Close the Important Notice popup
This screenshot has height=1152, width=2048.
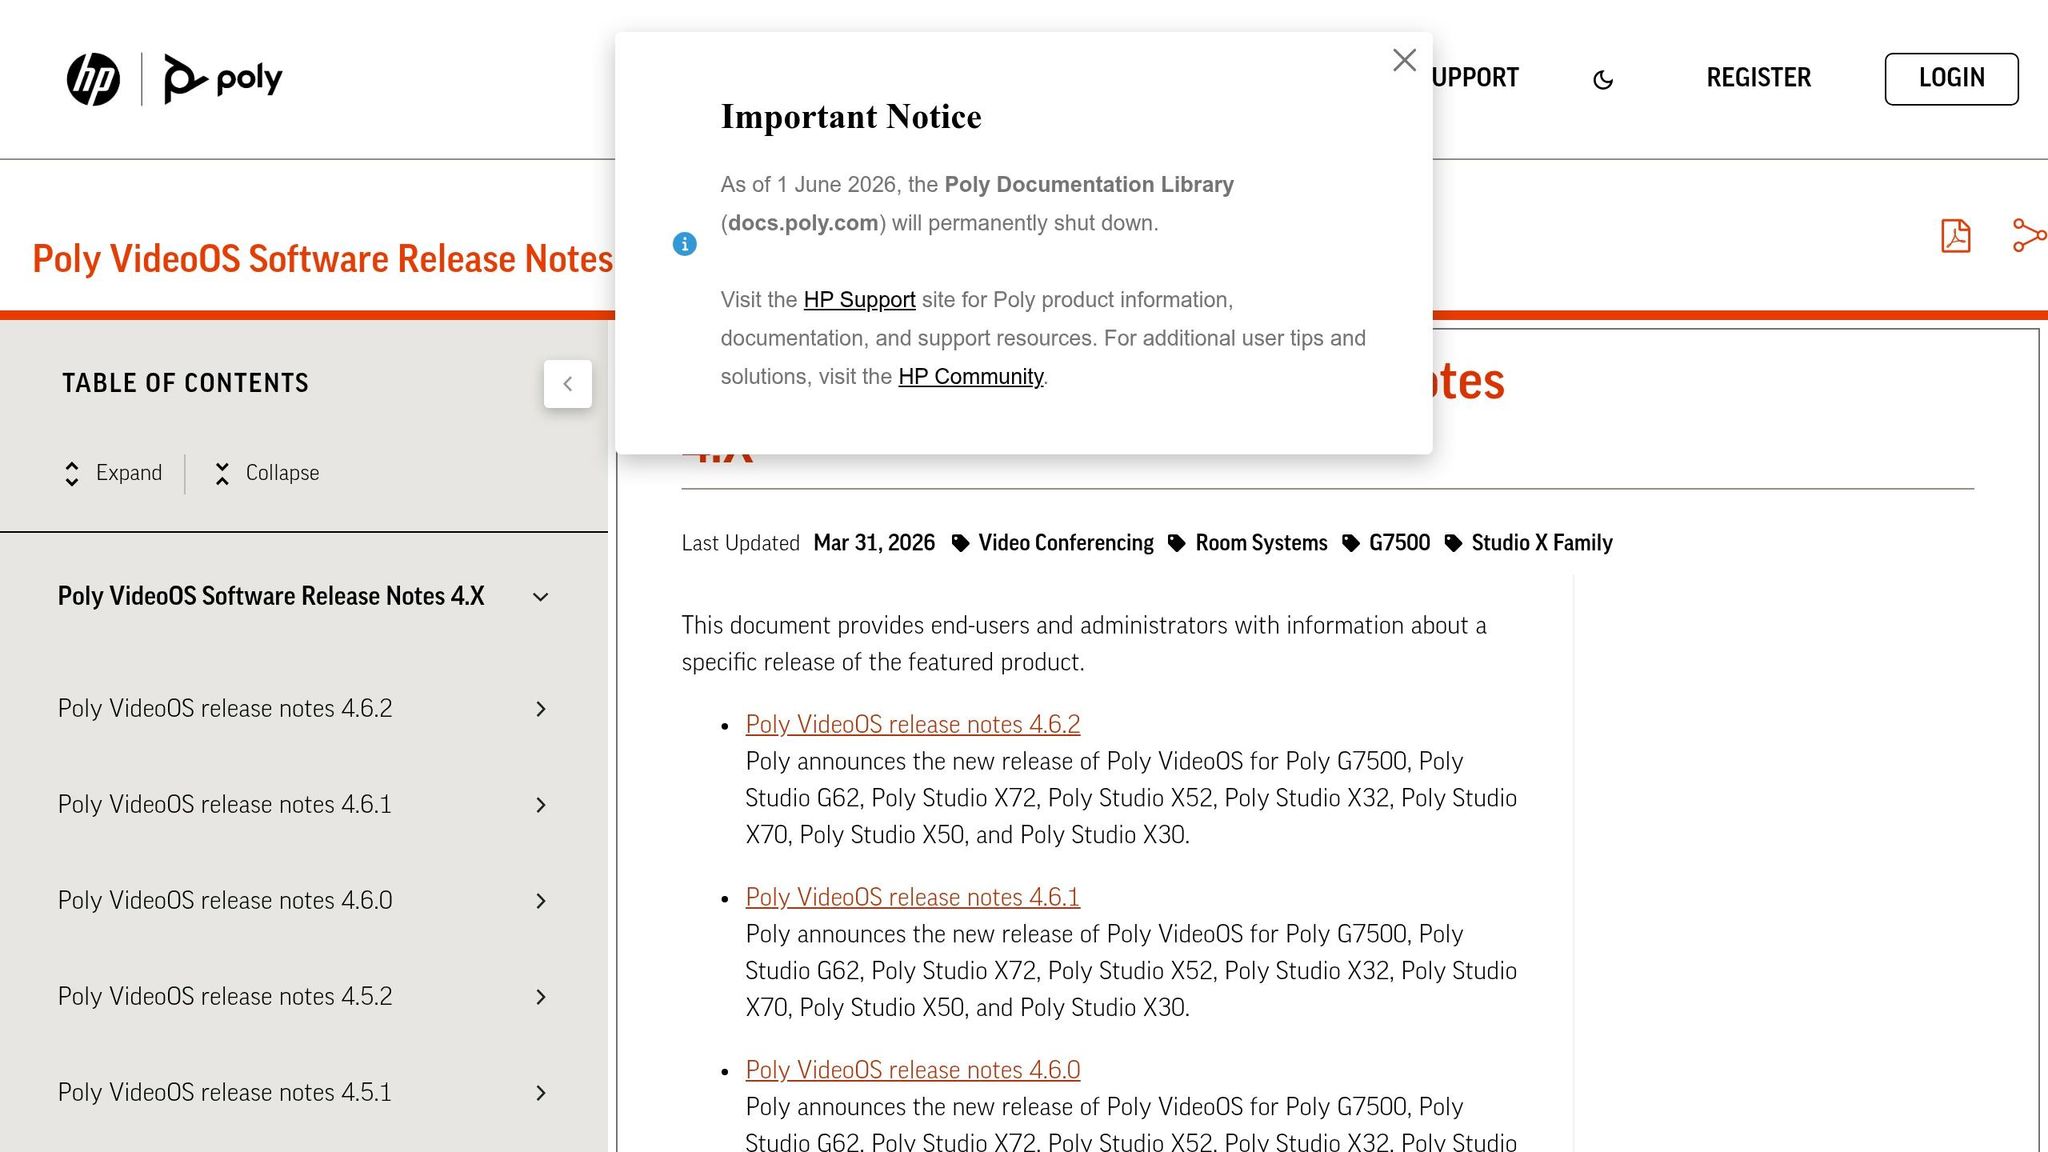1404,60
